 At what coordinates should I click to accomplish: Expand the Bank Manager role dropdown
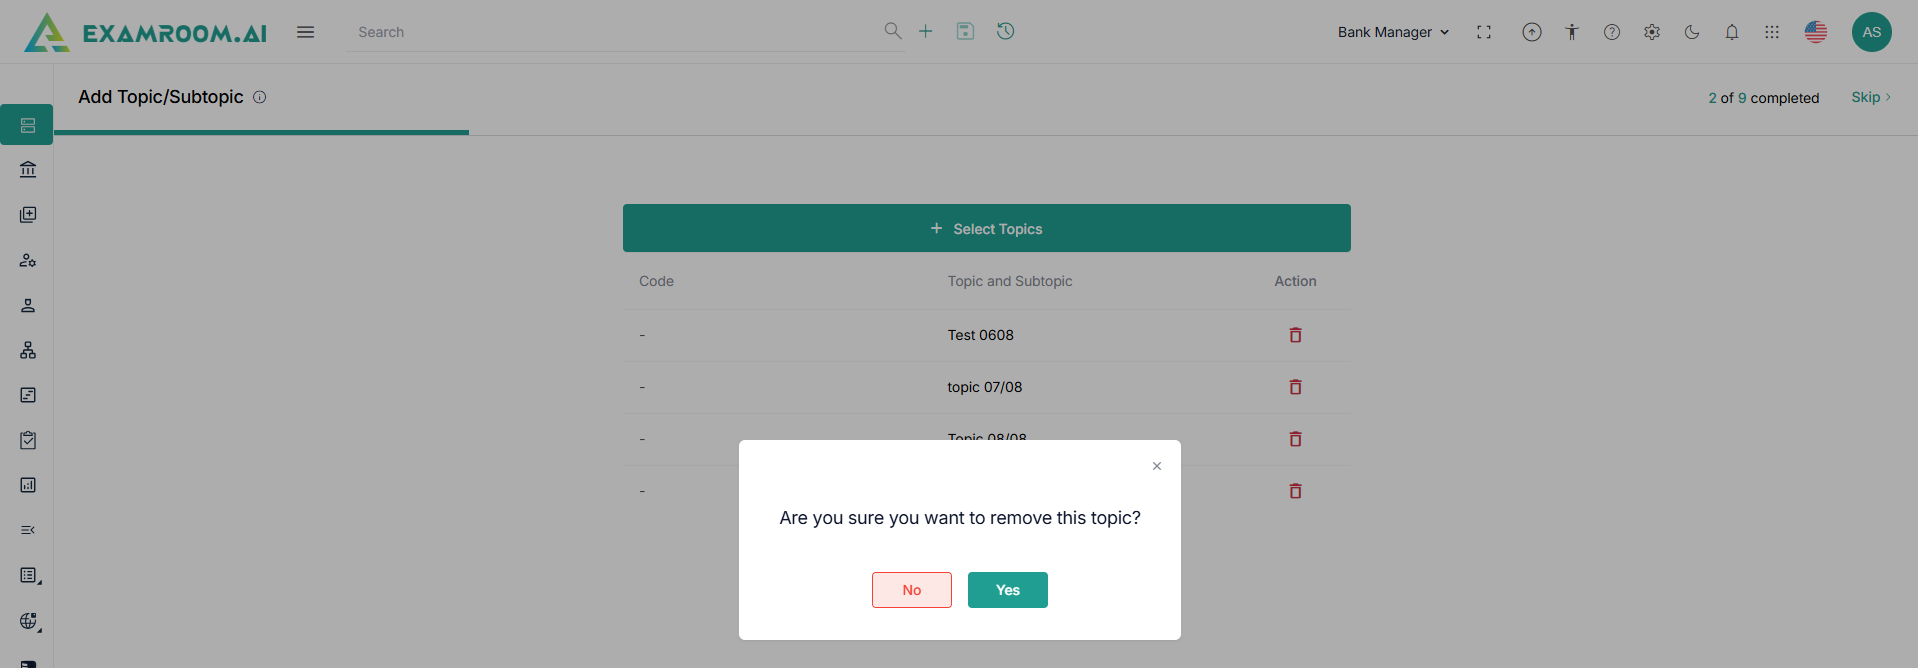(1393, 32)
